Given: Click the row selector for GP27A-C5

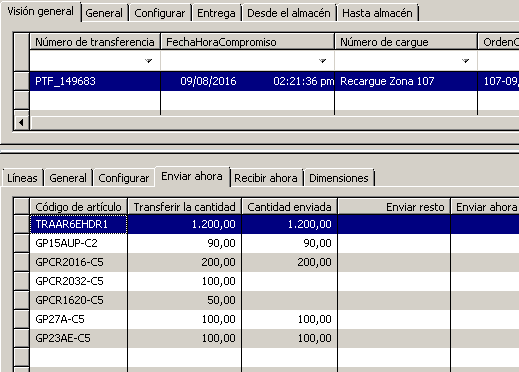Looking at the screenshot, I should pyautogui.click(x=21, y=319).
